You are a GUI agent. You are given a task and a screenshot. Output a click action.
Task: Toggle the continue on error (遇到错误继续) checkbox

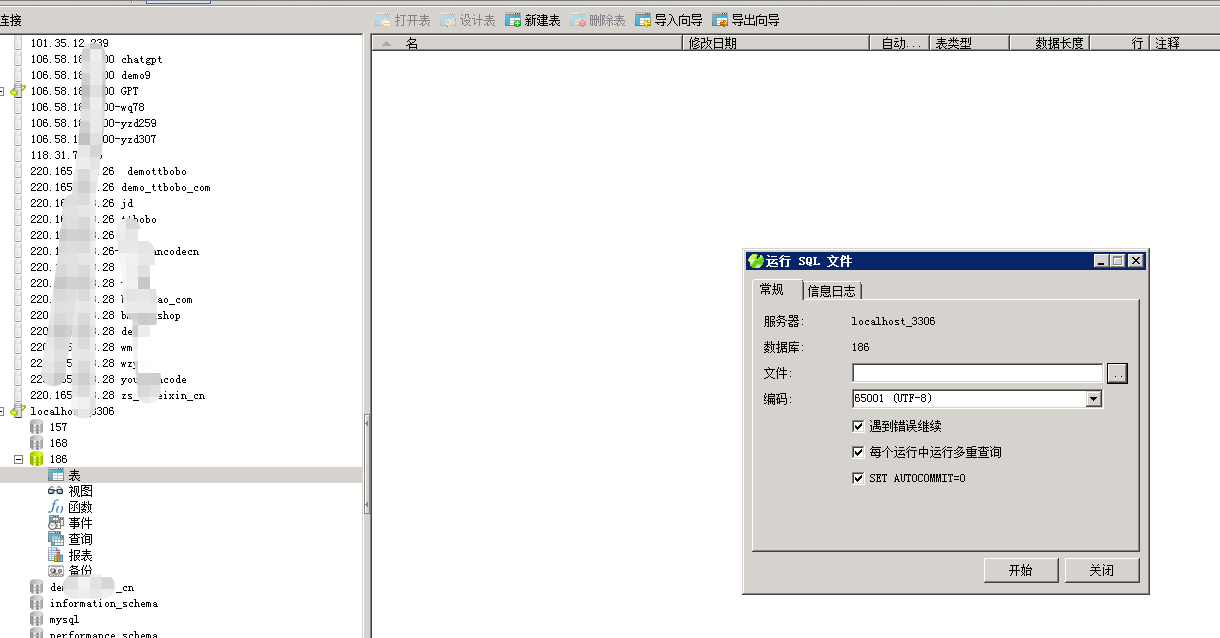pyautogui.click(x=857, y=426)
